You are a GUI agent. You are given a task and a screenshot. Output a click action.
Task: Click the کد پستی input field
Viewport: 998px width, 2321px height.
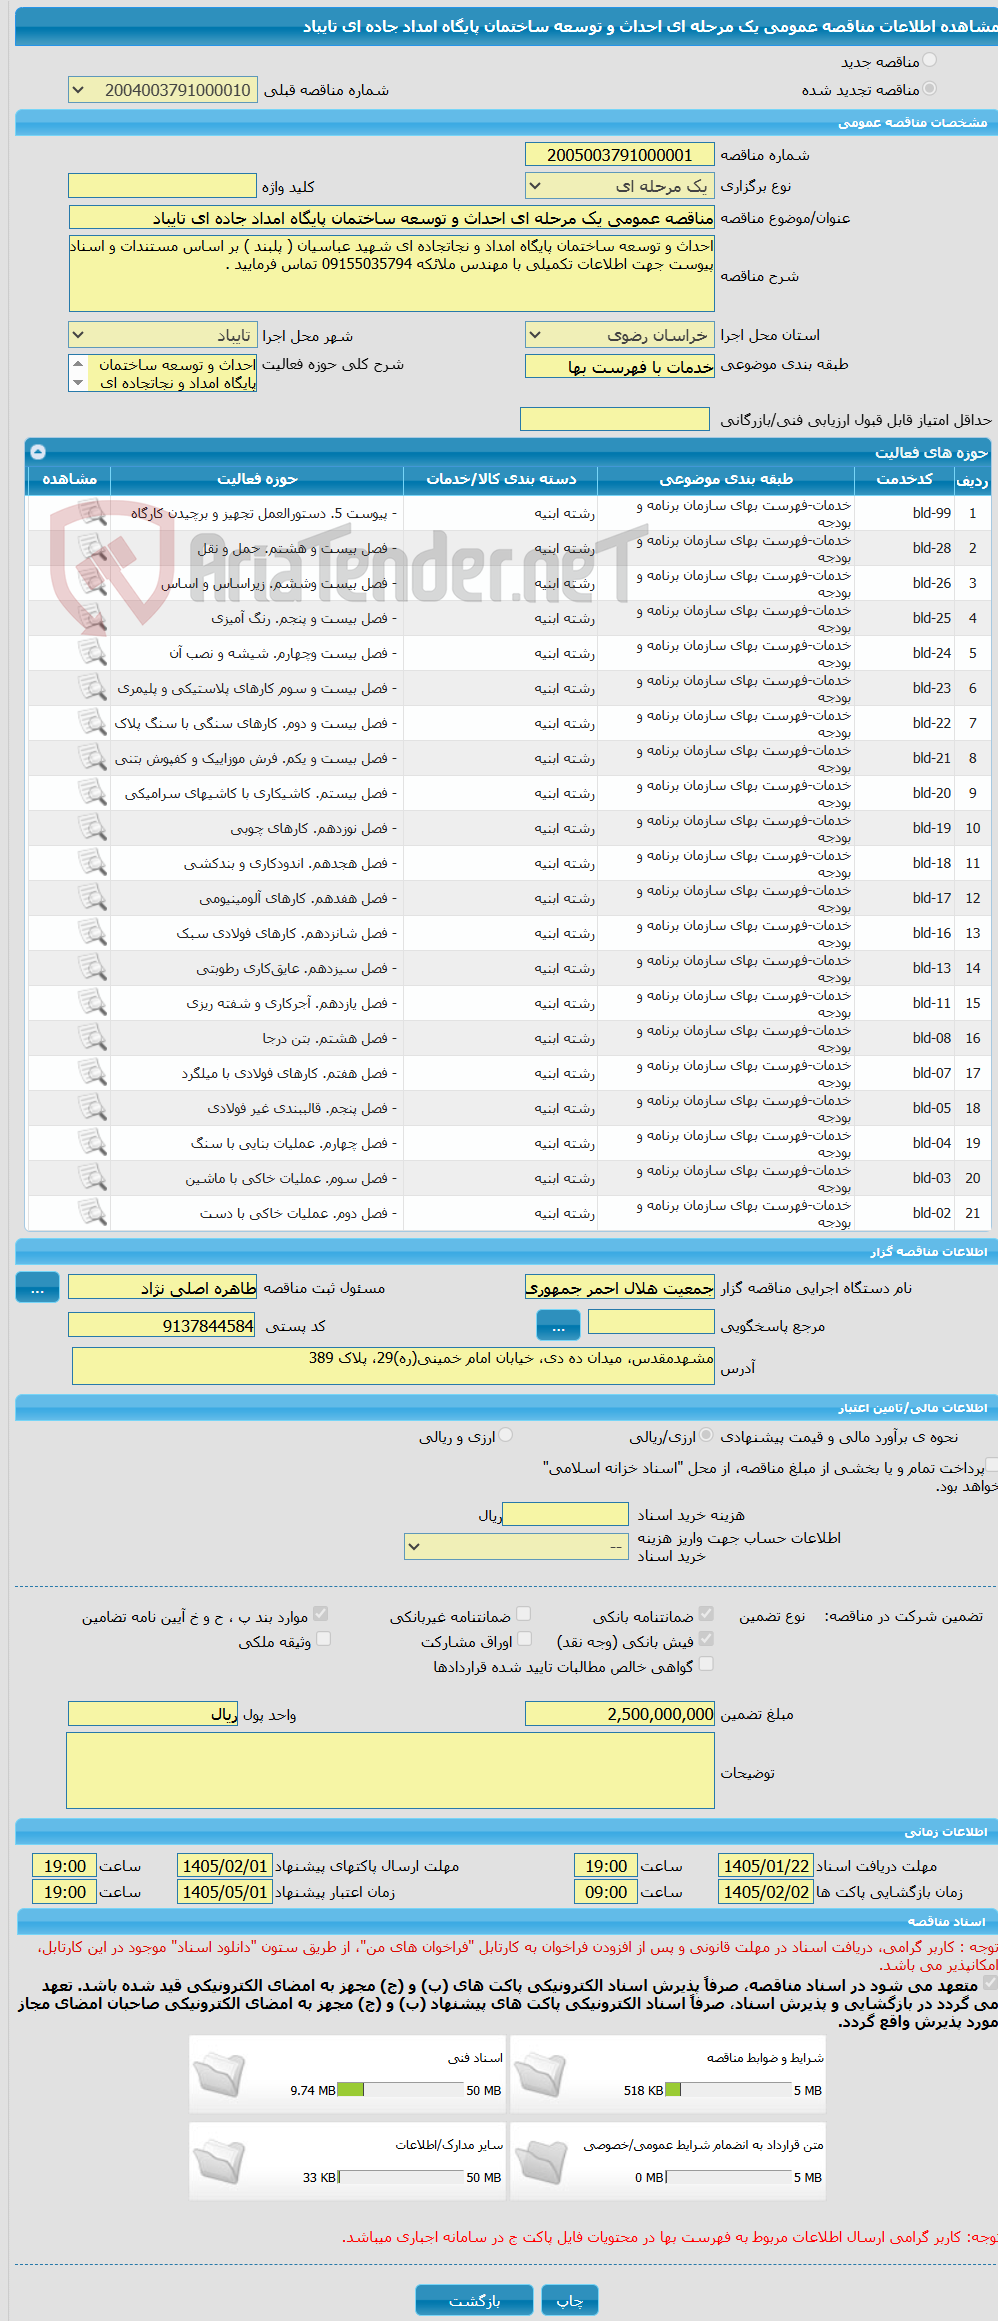point(162,1326)
